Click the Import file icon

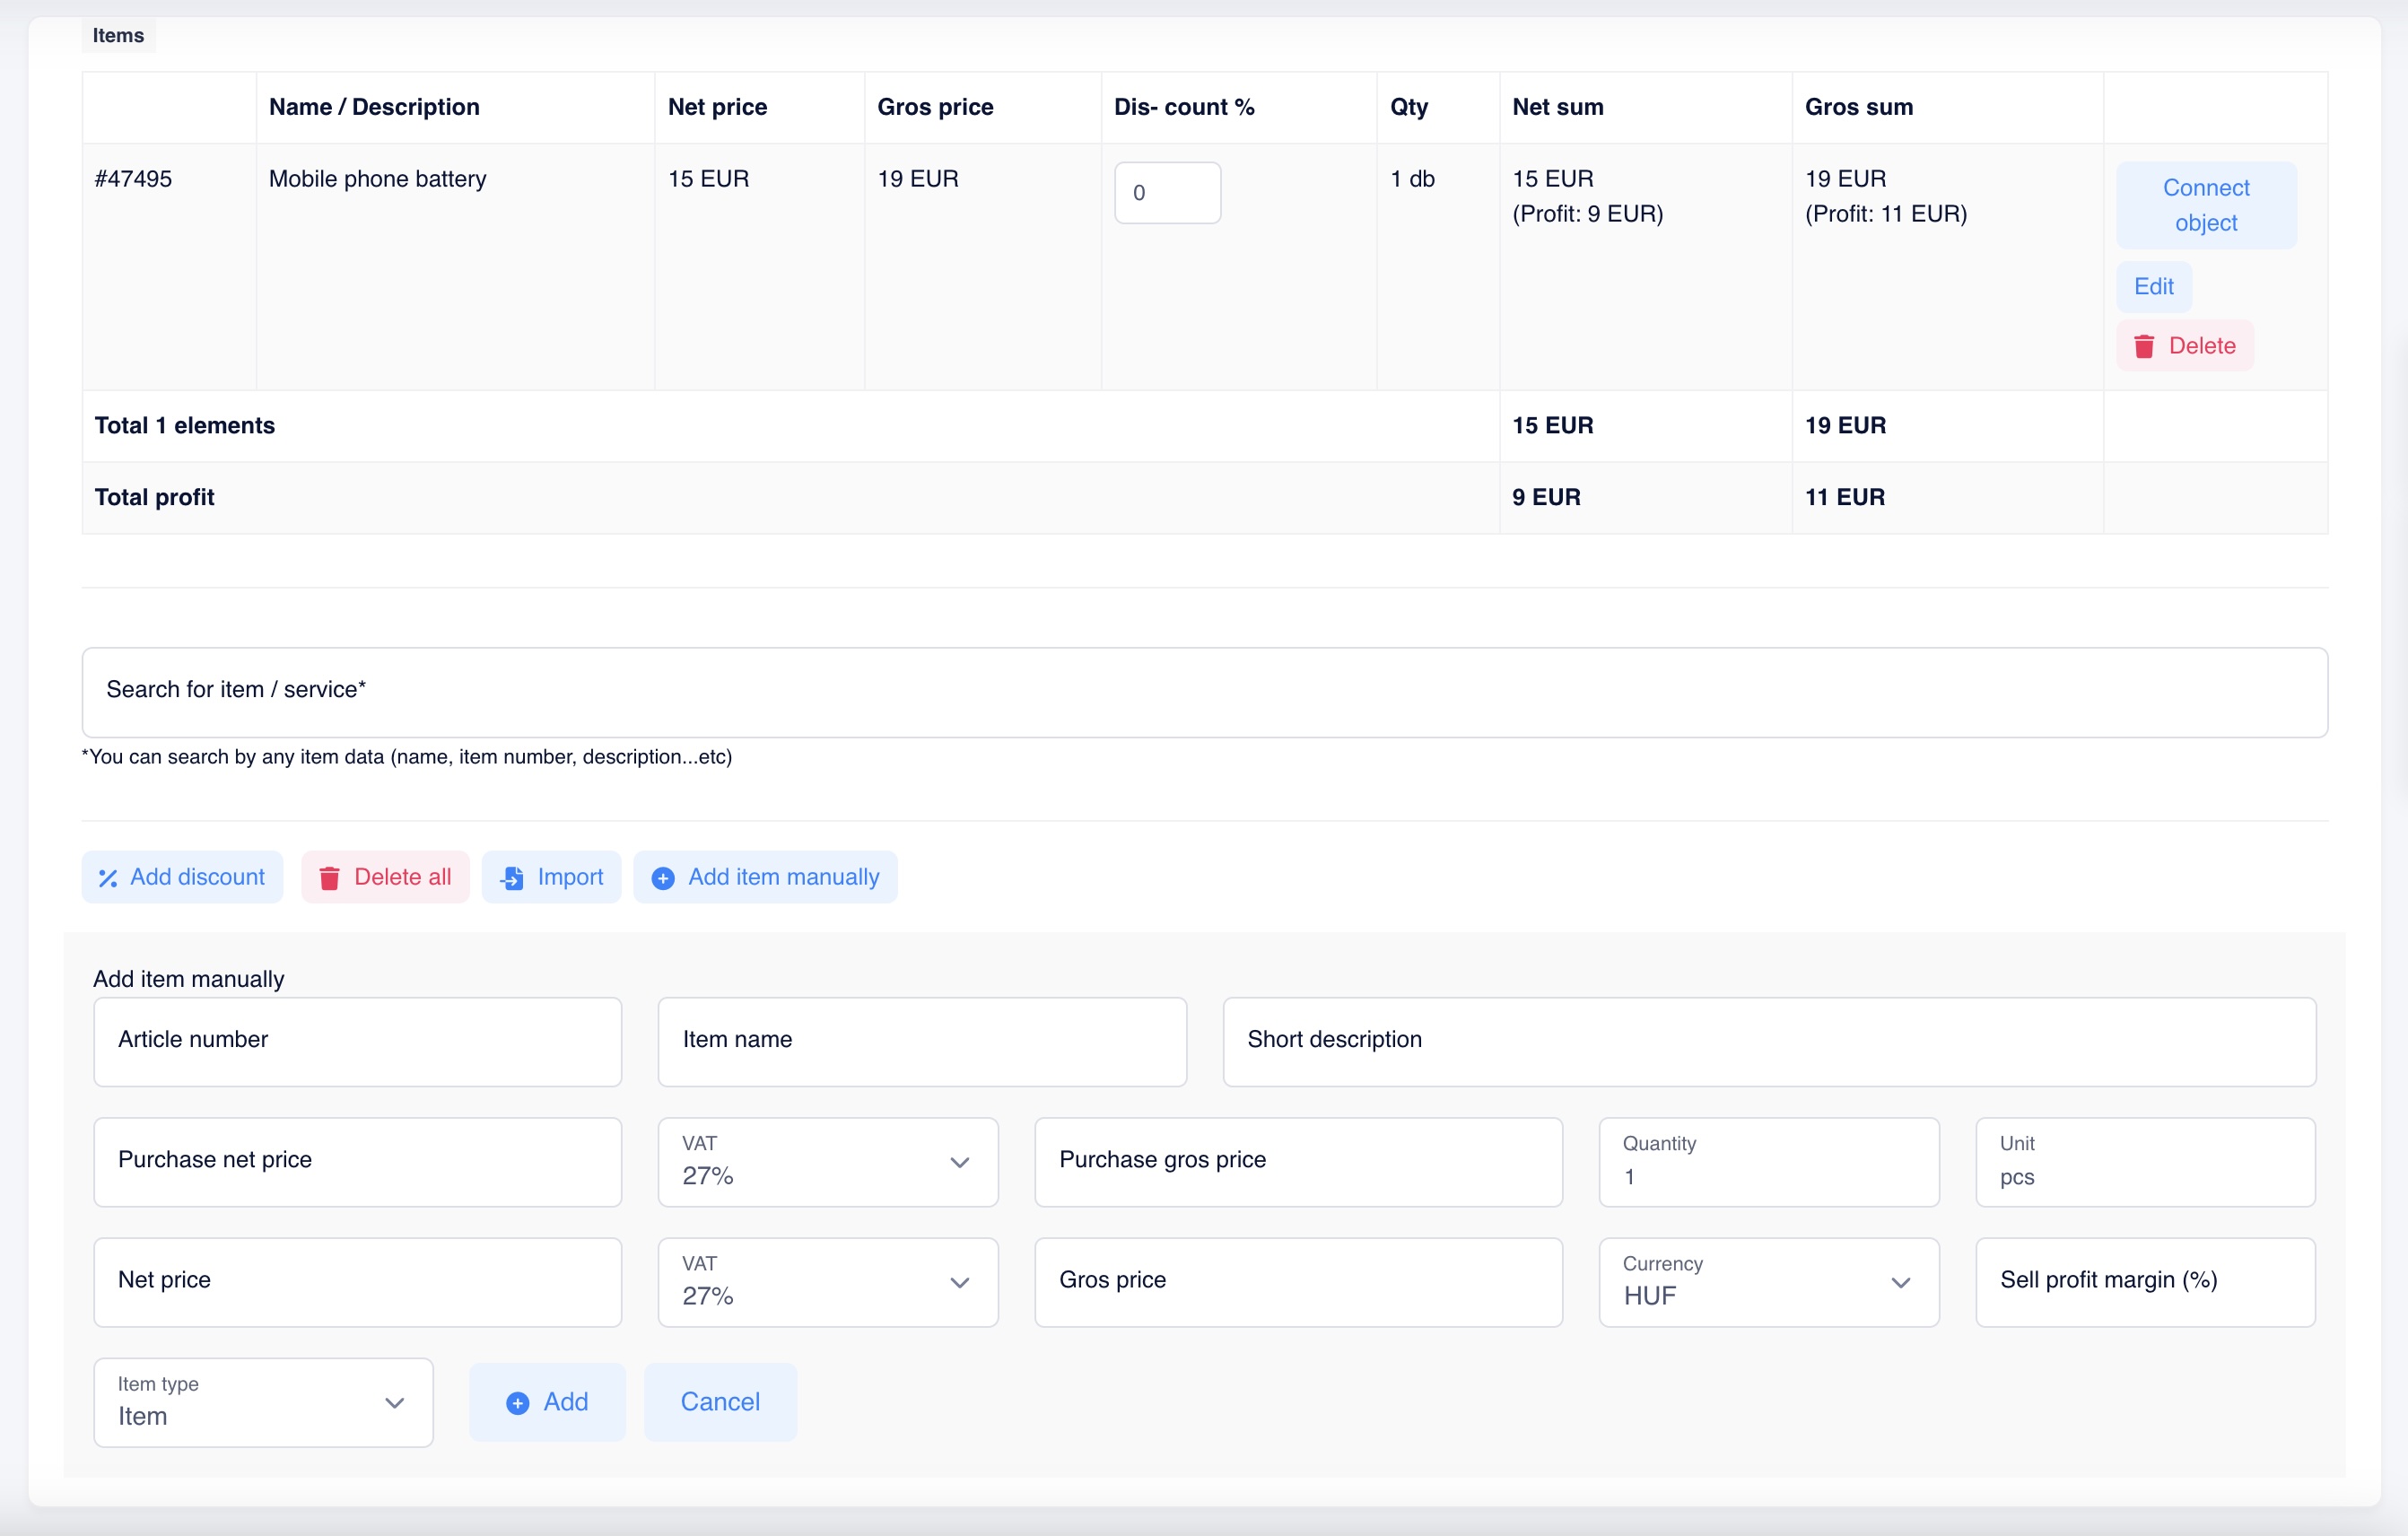coord(512,878)
